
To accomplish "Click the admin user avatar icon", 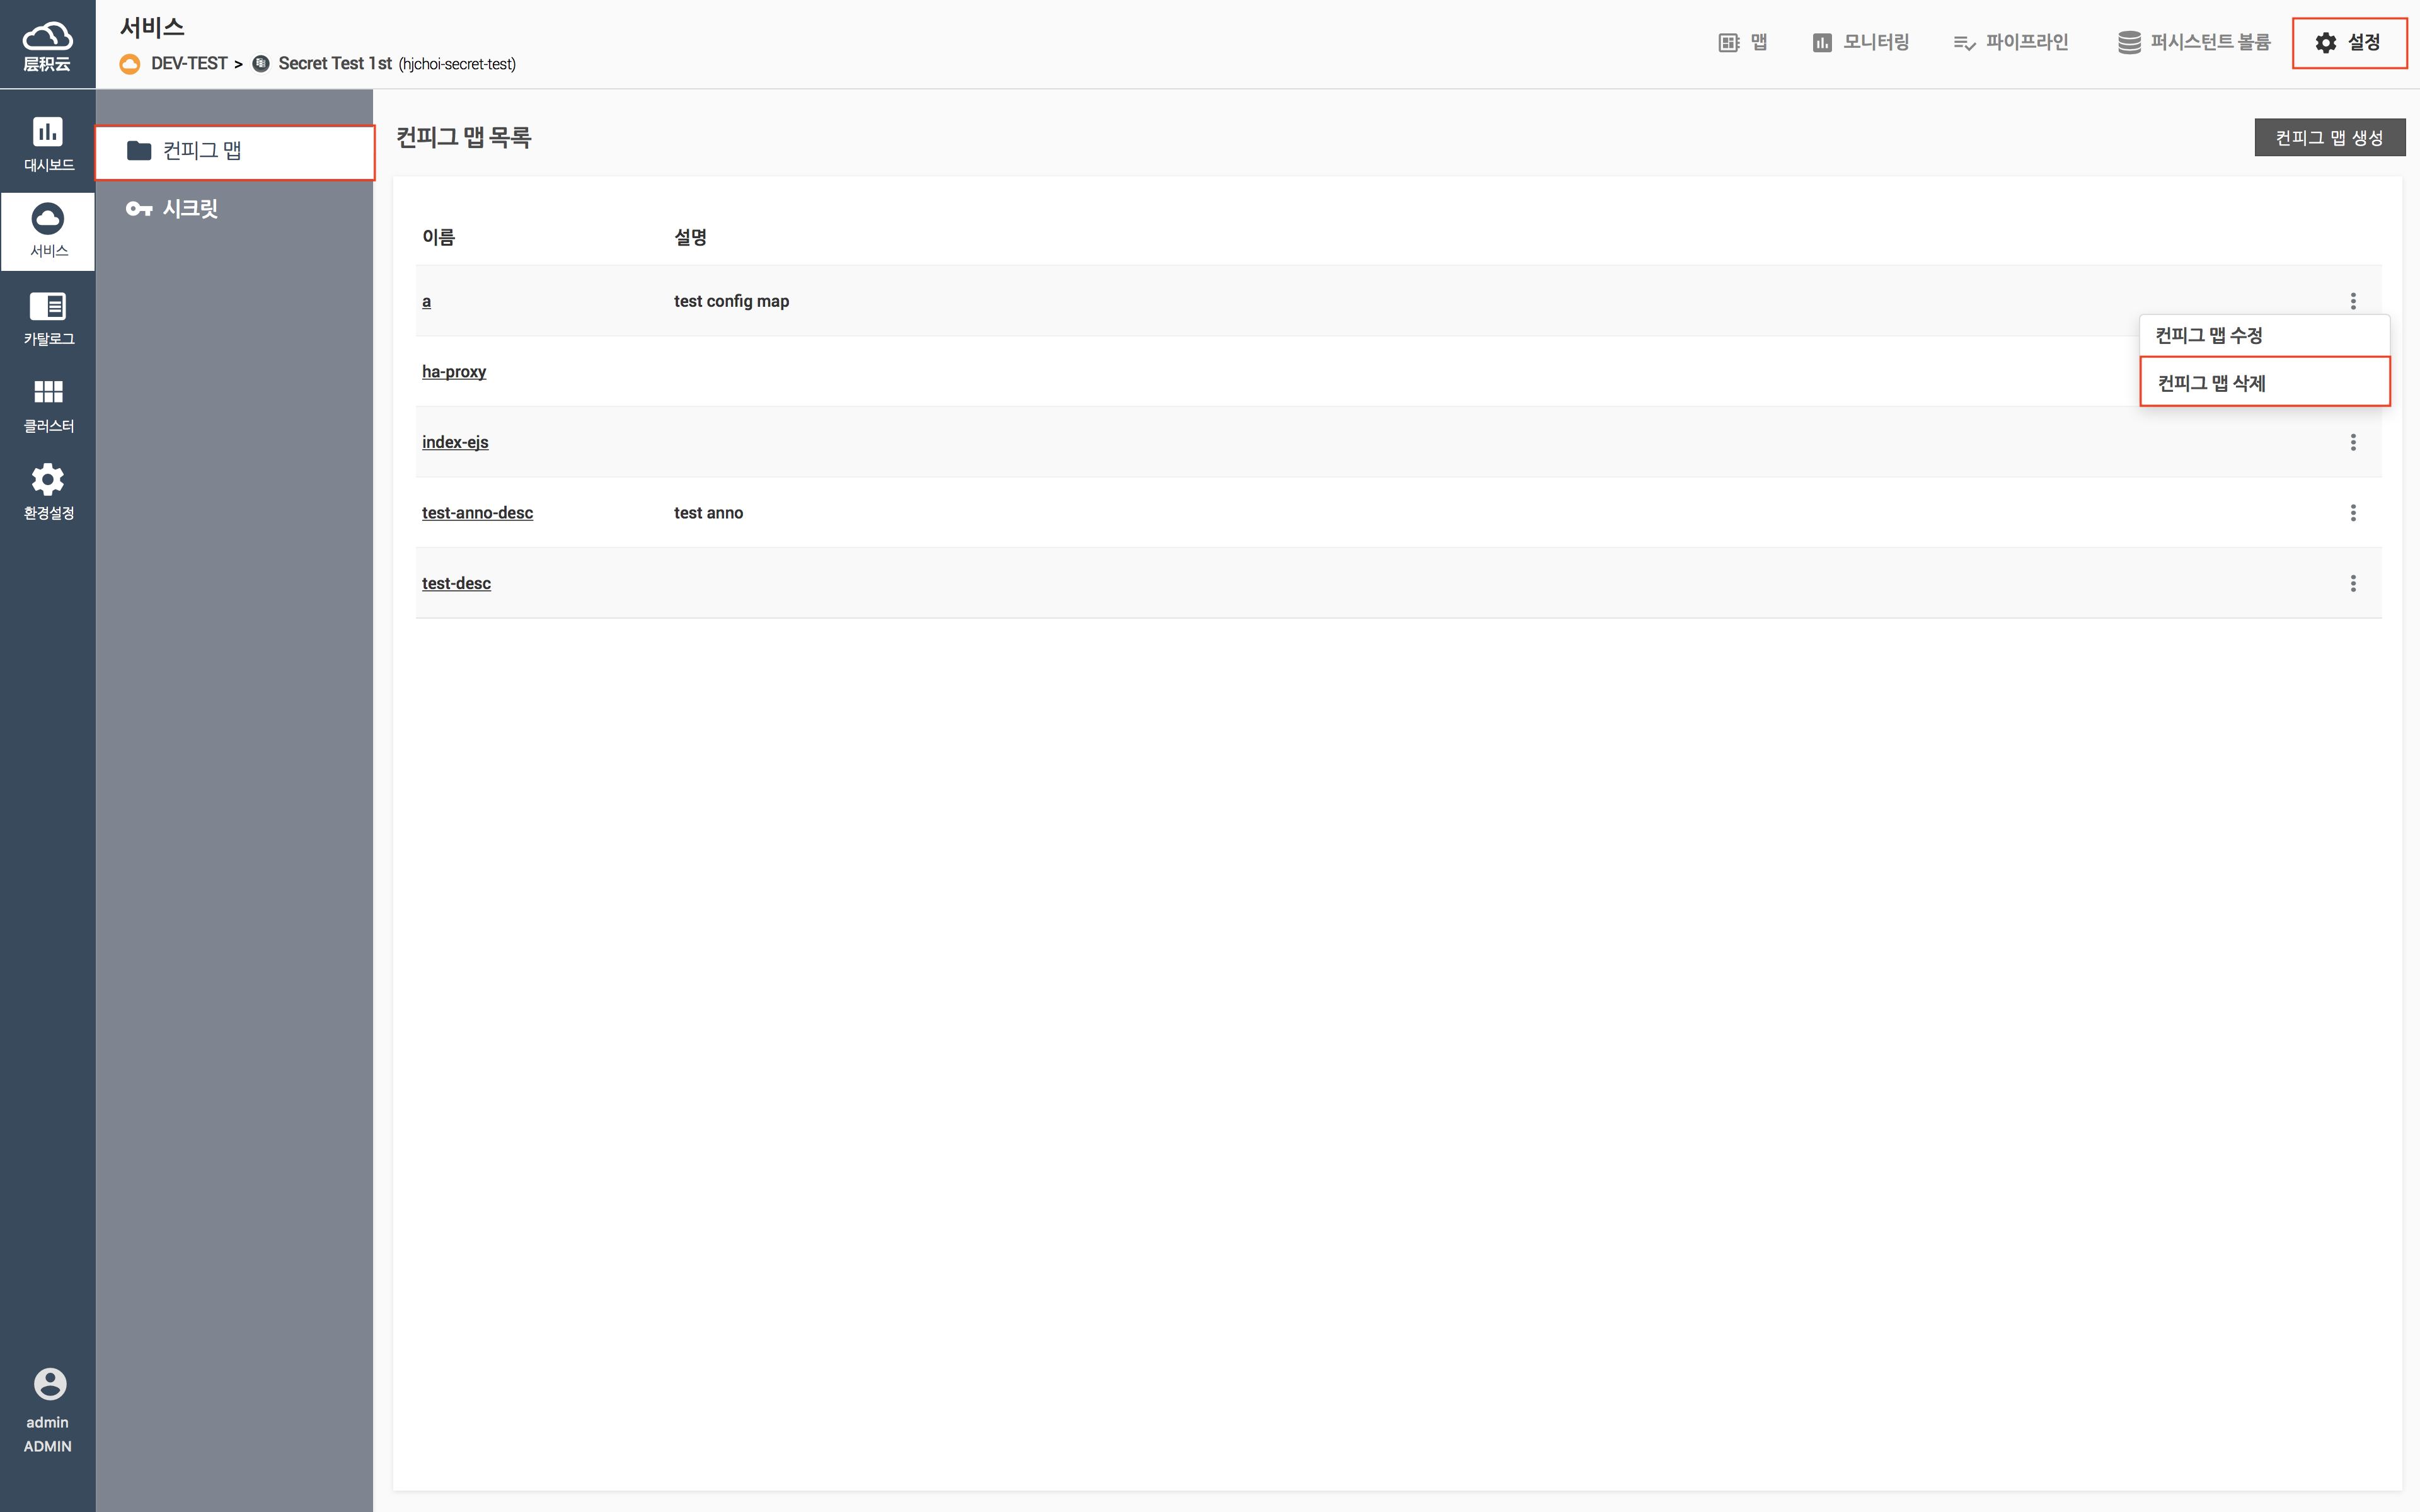I will (49, 1384).
